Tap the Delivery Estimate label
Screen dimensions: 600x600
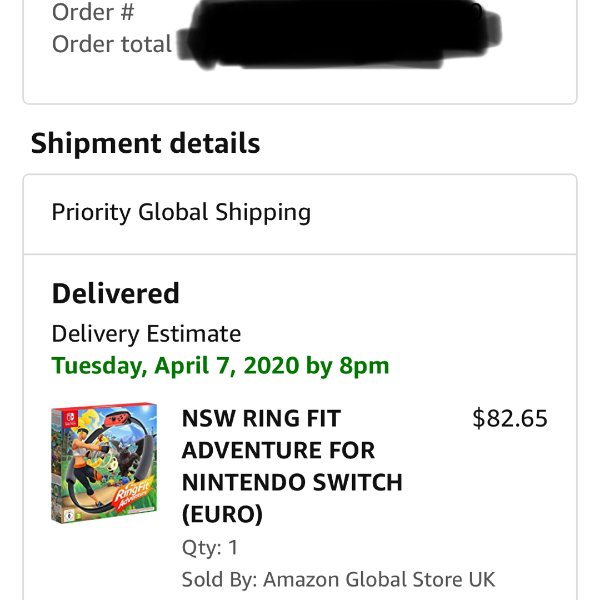[146, 334]
